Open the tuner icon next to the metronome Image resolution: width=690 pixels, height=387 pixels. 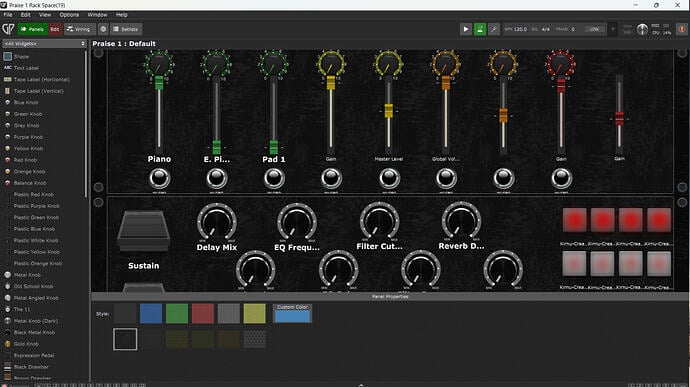(494, 29)
